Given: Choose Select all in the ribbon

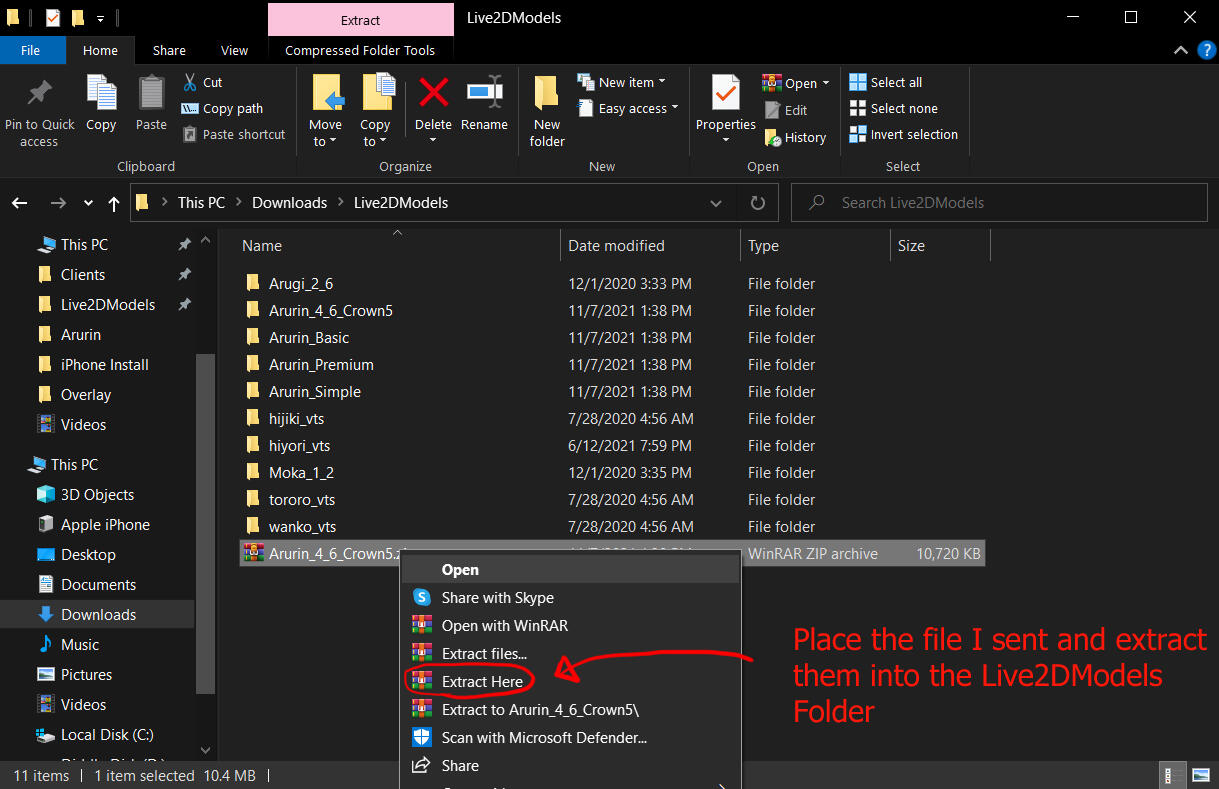Looking at the screenshot, I should (885, 82).
